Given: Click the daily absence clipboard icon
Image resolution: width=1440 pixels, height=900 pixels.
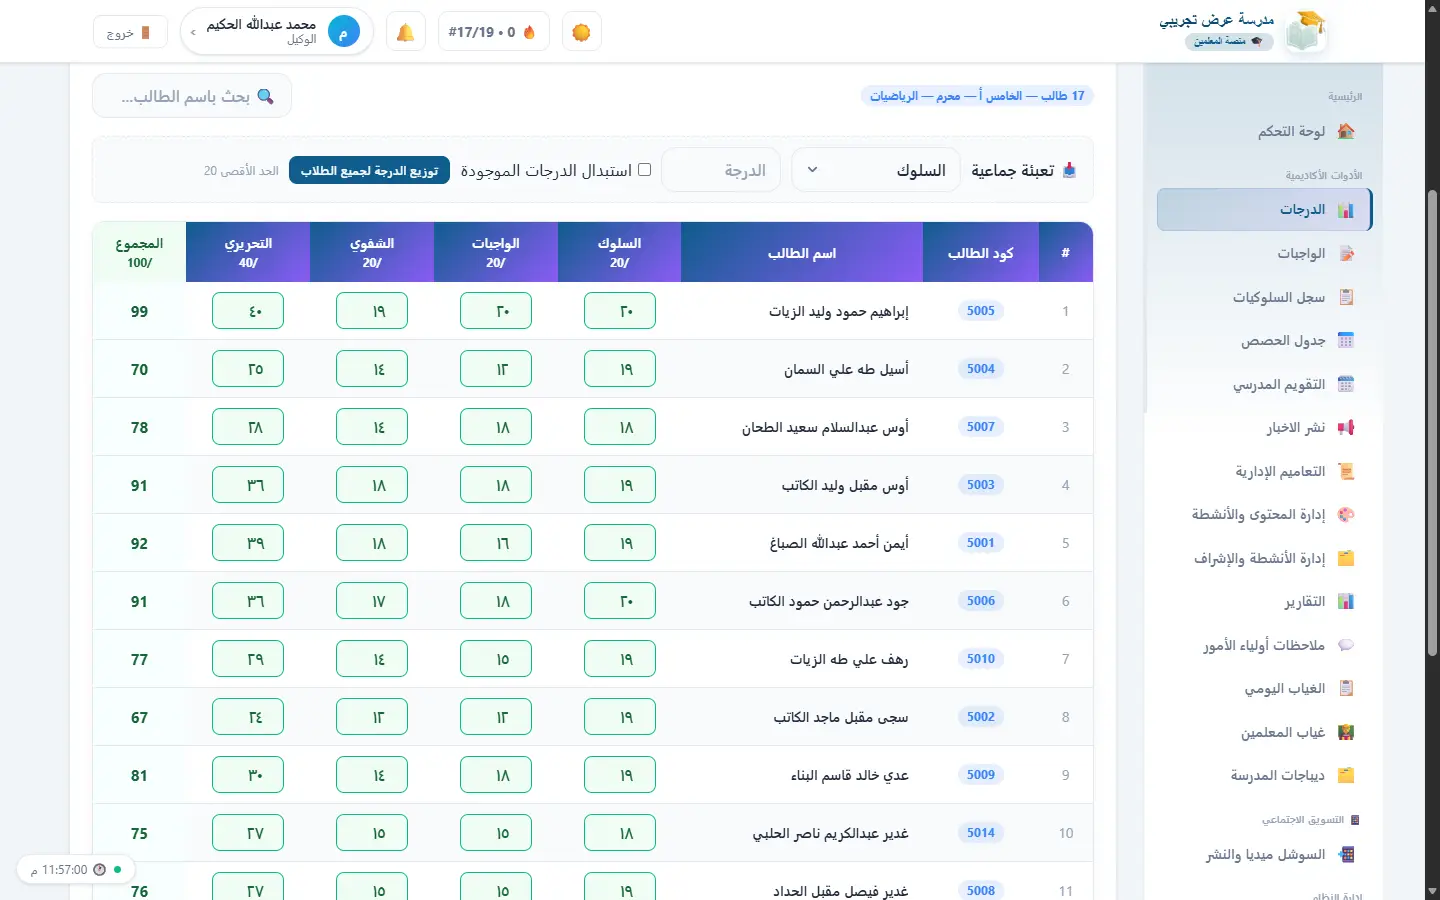Looking at the screenshot, I should (x=1346, y=689).
